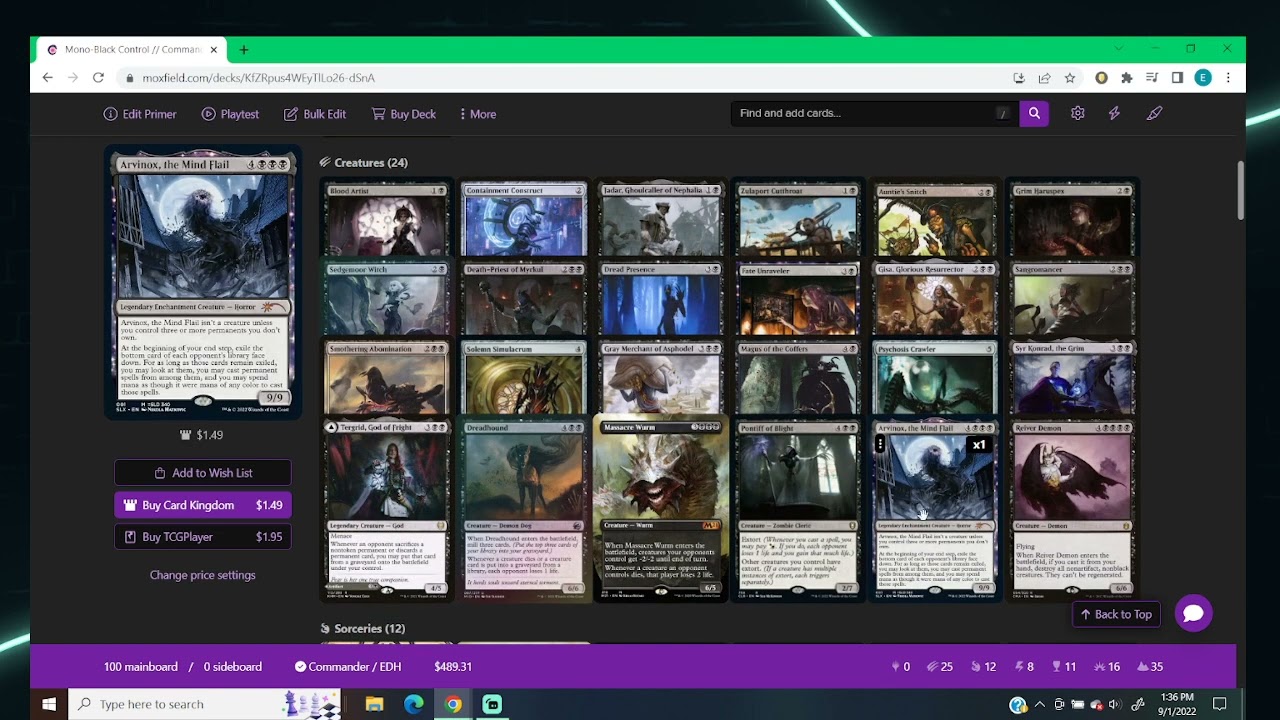Viewport: 1280px width, 720px height.
Task: Open the Windows notification center icon
Action: [x=1219, y=704]
